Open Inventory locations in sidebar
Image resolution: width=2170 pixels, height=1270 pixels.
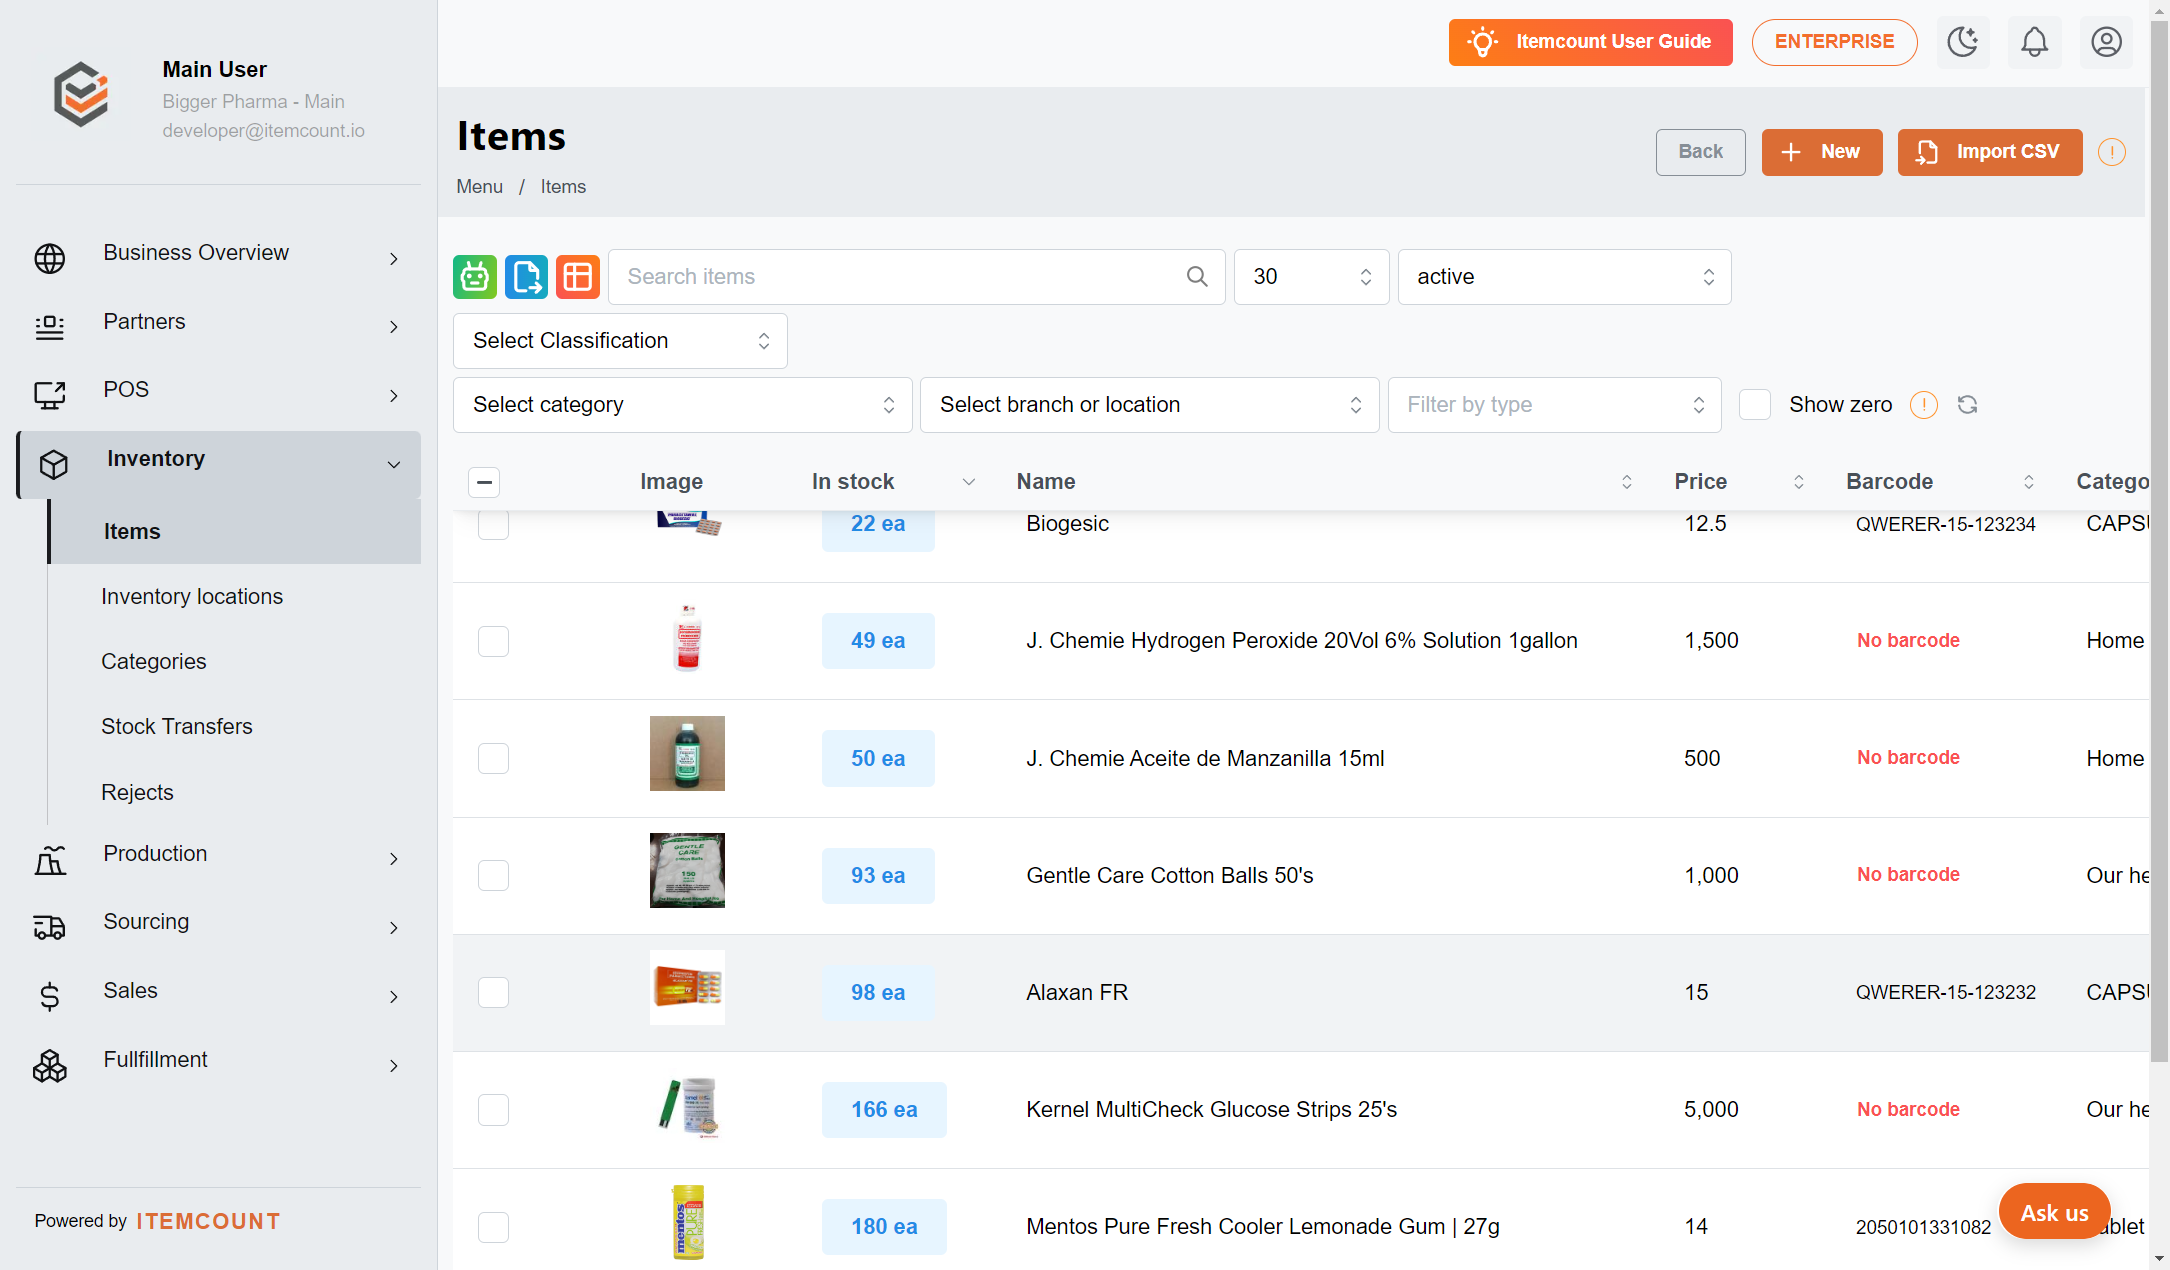(192, 597)
